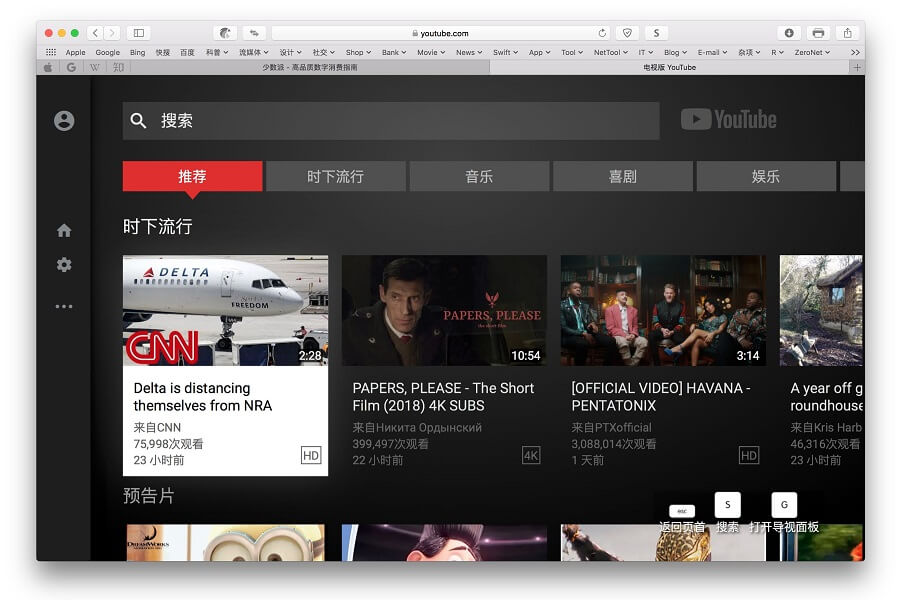Image resolution: width=900 pixels, height=600 pixels.
Task: Expand the Bank bookmarks folder
Action: click(x=394, y=52)
